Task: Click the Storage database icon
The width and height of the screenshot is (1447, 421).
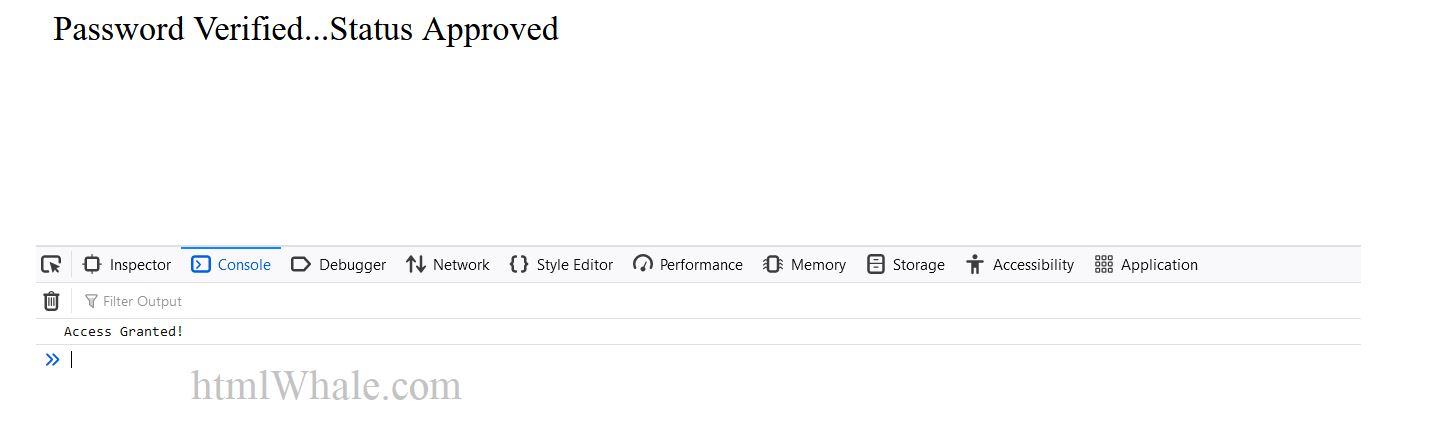Action: click(x=876, y=265)
